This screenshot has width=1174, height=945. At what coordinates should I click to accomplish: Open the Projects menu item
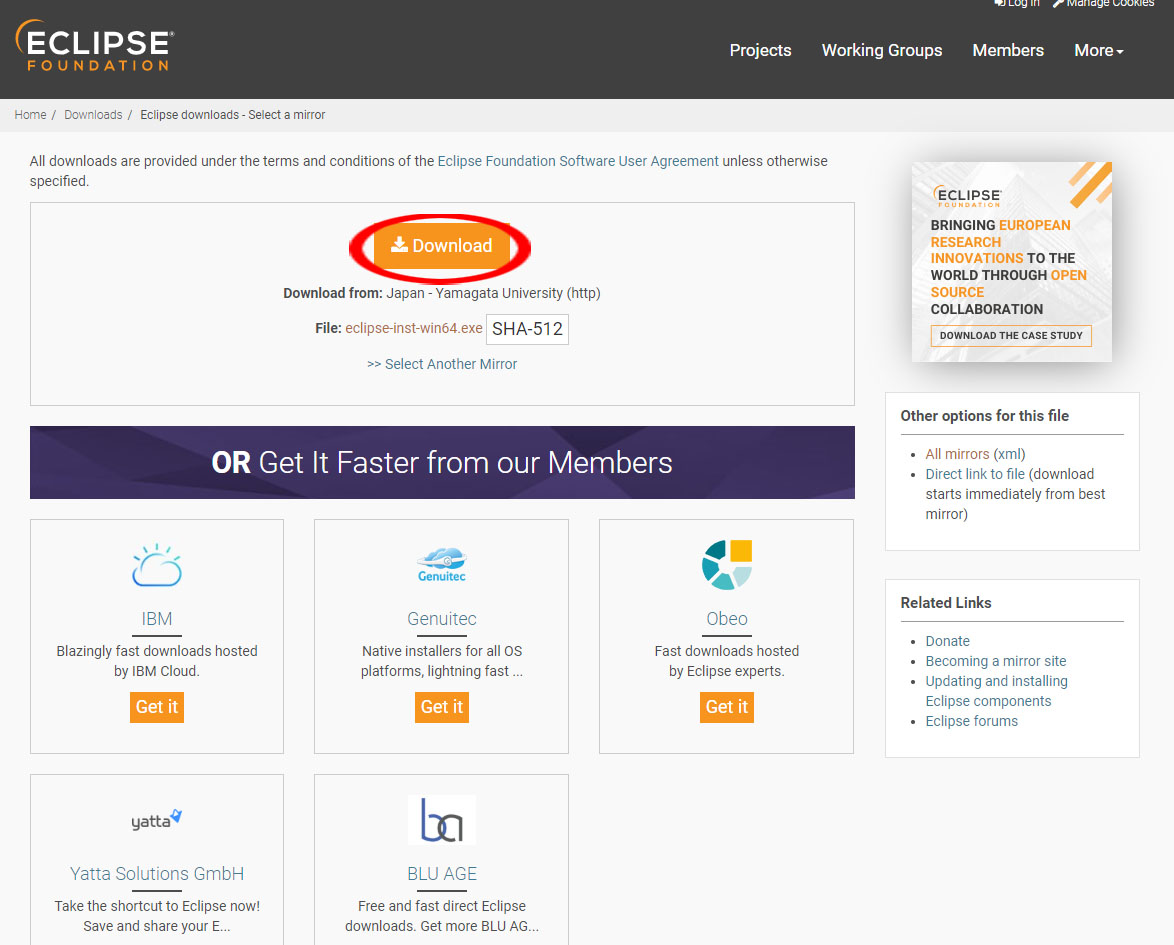click(760, 50)
